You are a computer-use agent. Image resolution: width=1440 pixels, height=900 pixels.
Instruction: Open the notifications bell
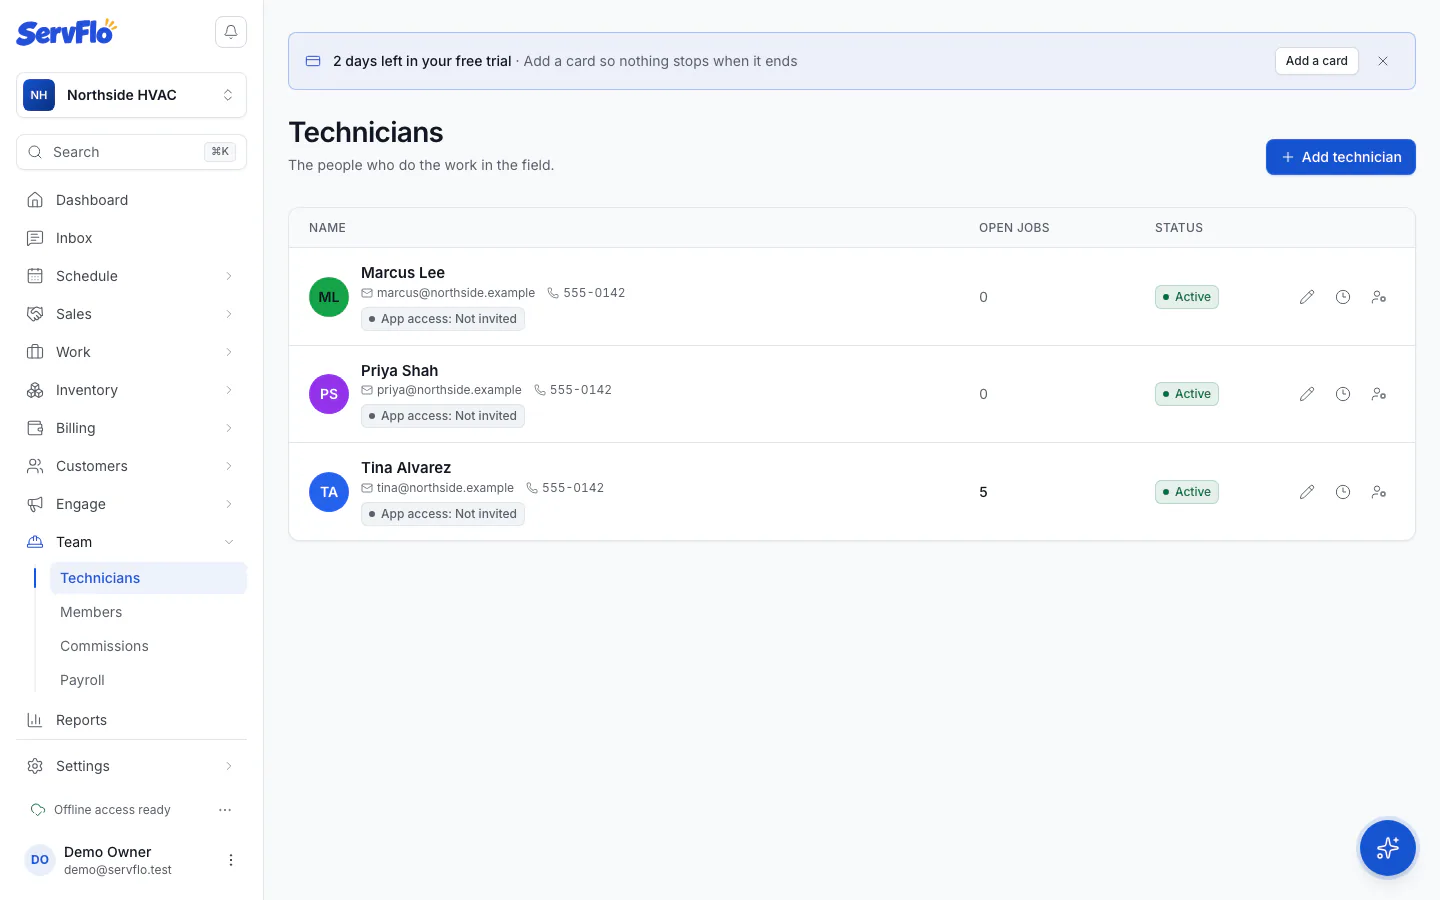tap(231, 32)
